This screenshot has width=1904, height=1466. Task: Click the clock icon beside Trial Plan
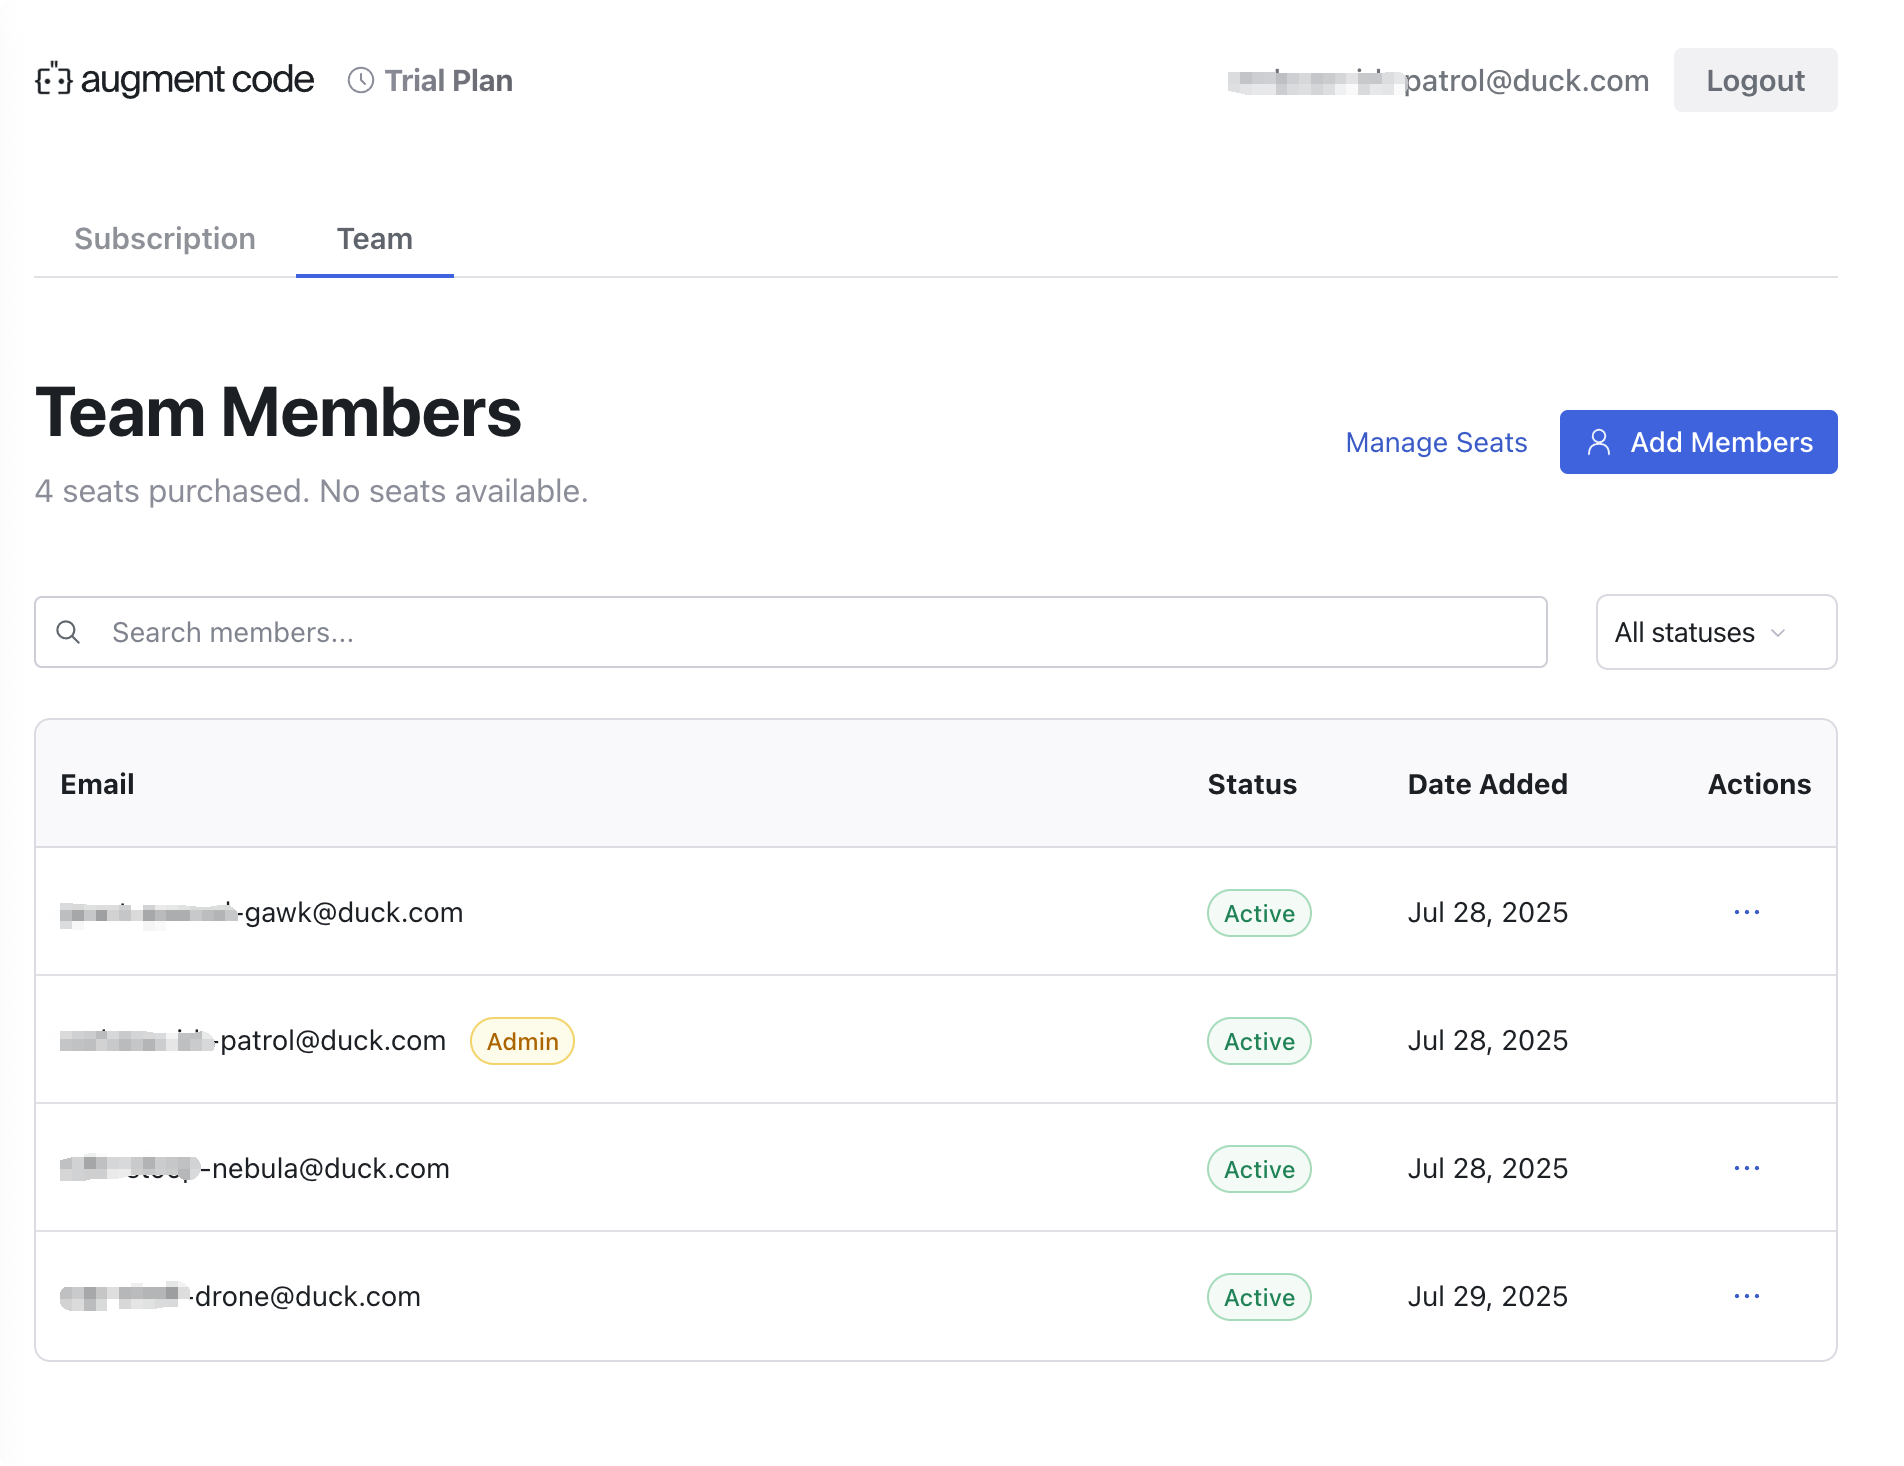(360, 80)
